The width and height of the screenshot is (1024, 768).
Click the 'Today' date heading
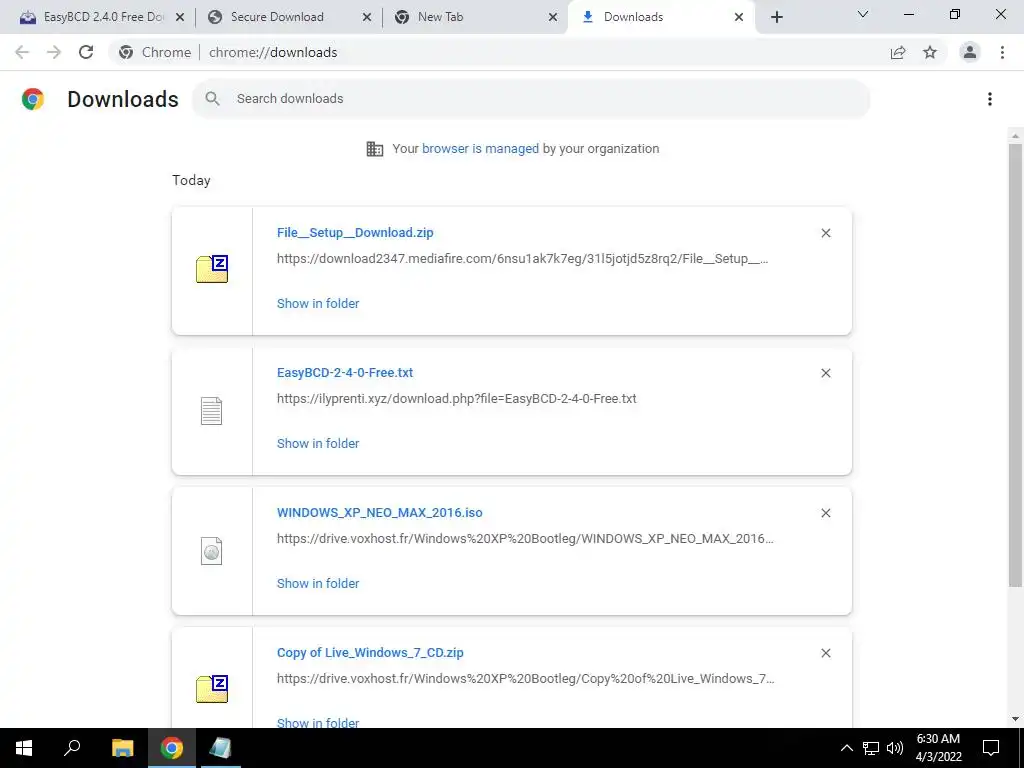click(x=191, y=180)
